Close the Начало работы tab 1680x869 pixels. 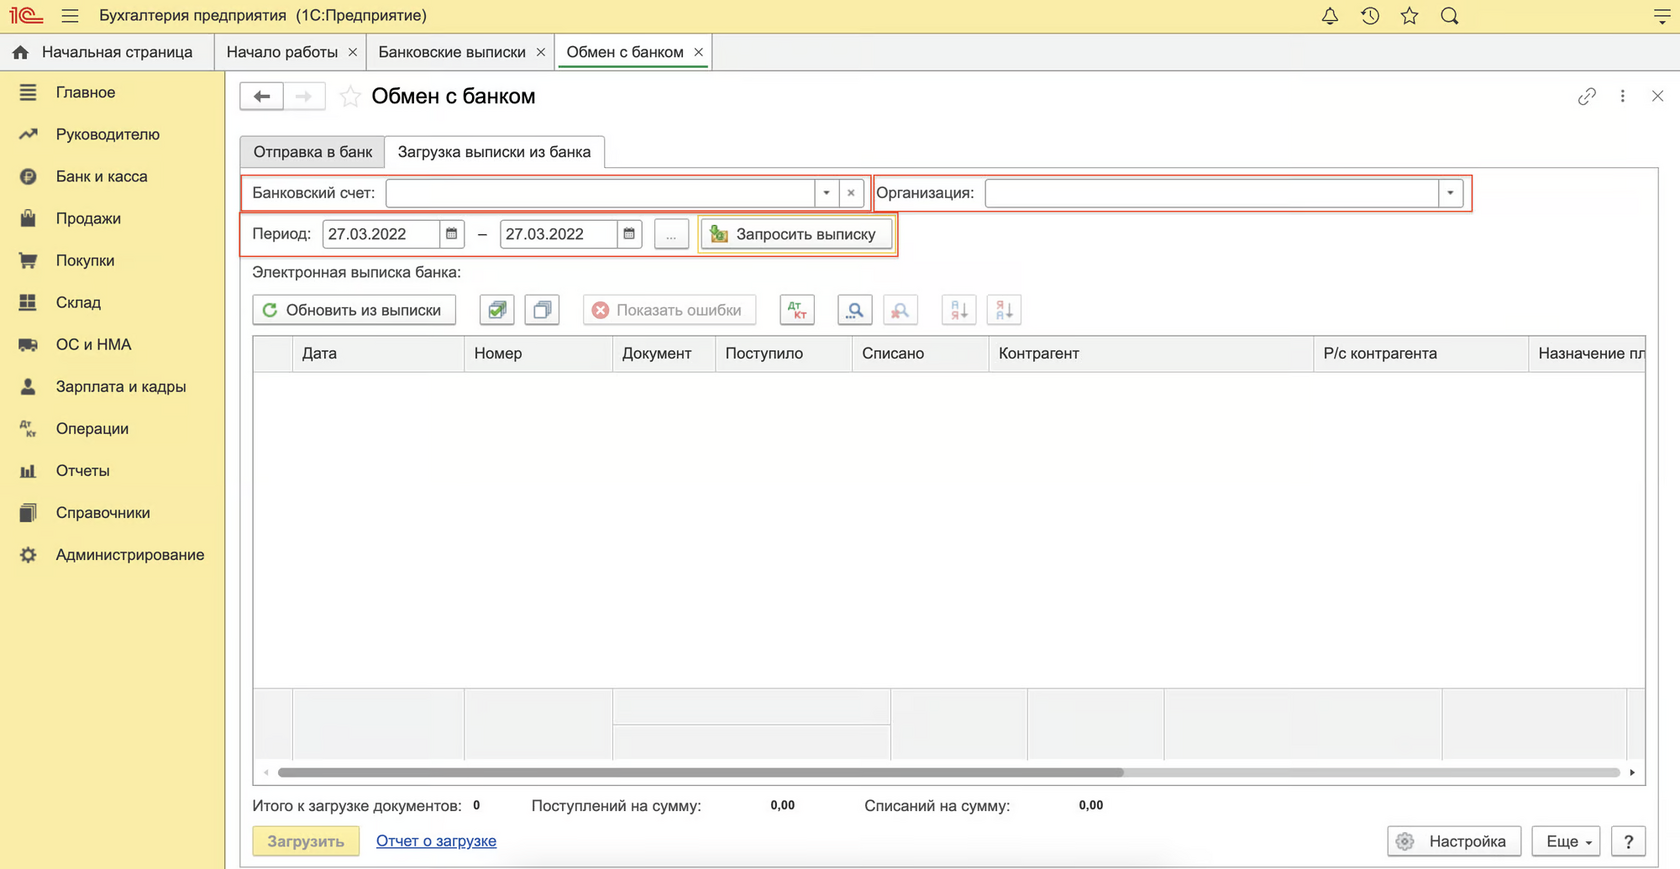point(353,52)
